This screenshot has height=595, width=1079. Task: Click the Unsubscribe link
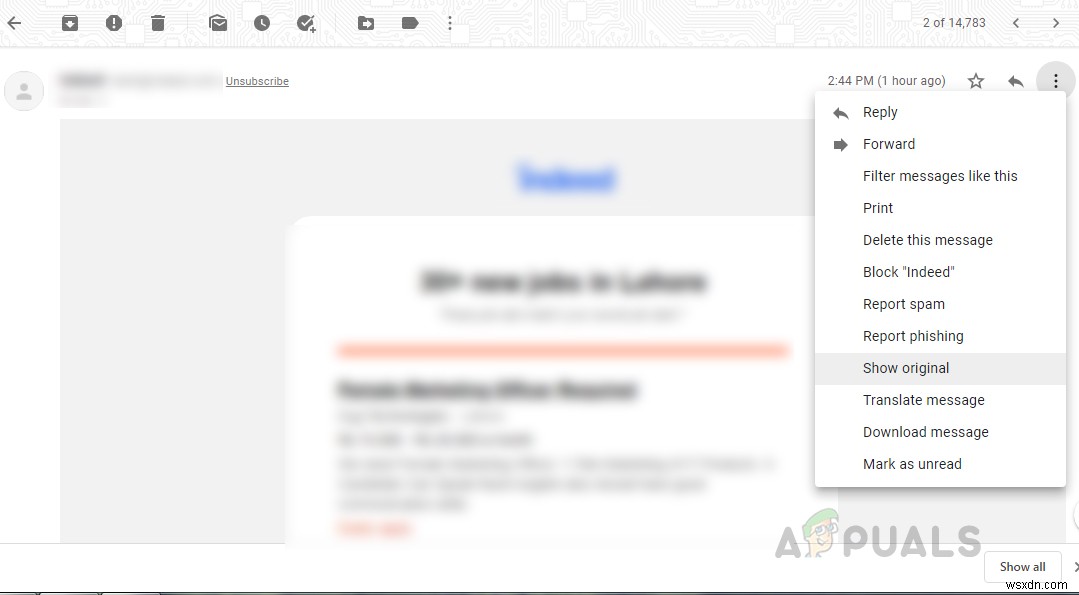pos(257,81)
